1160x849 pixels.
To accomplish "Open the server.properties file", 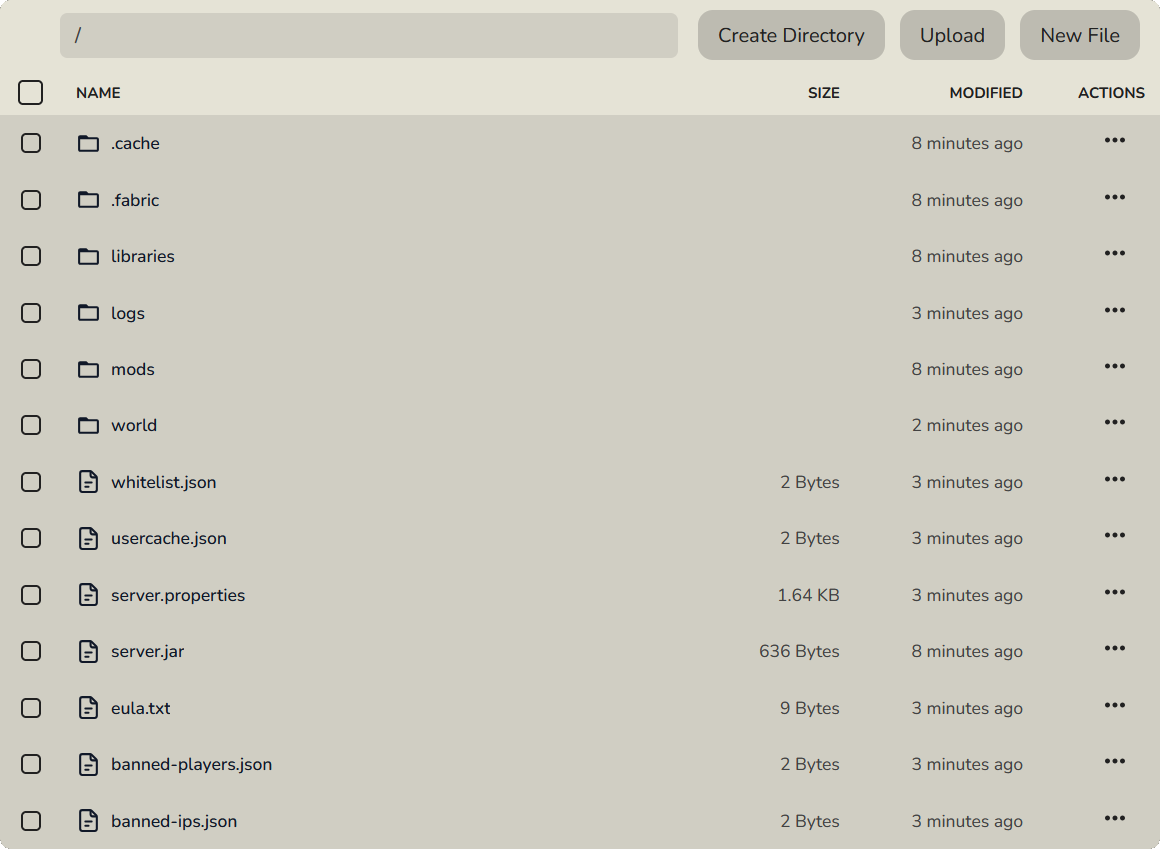I will point(177,595).
